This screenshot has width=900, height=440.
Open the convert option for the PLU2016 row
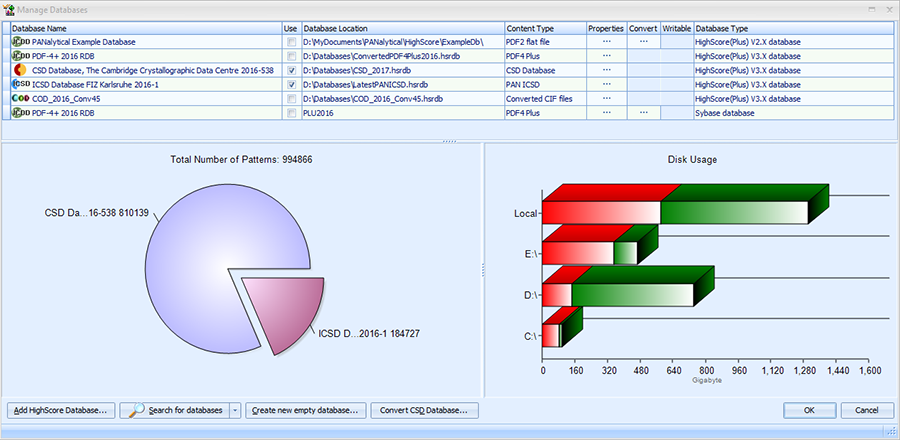click(x=643, y=113)
